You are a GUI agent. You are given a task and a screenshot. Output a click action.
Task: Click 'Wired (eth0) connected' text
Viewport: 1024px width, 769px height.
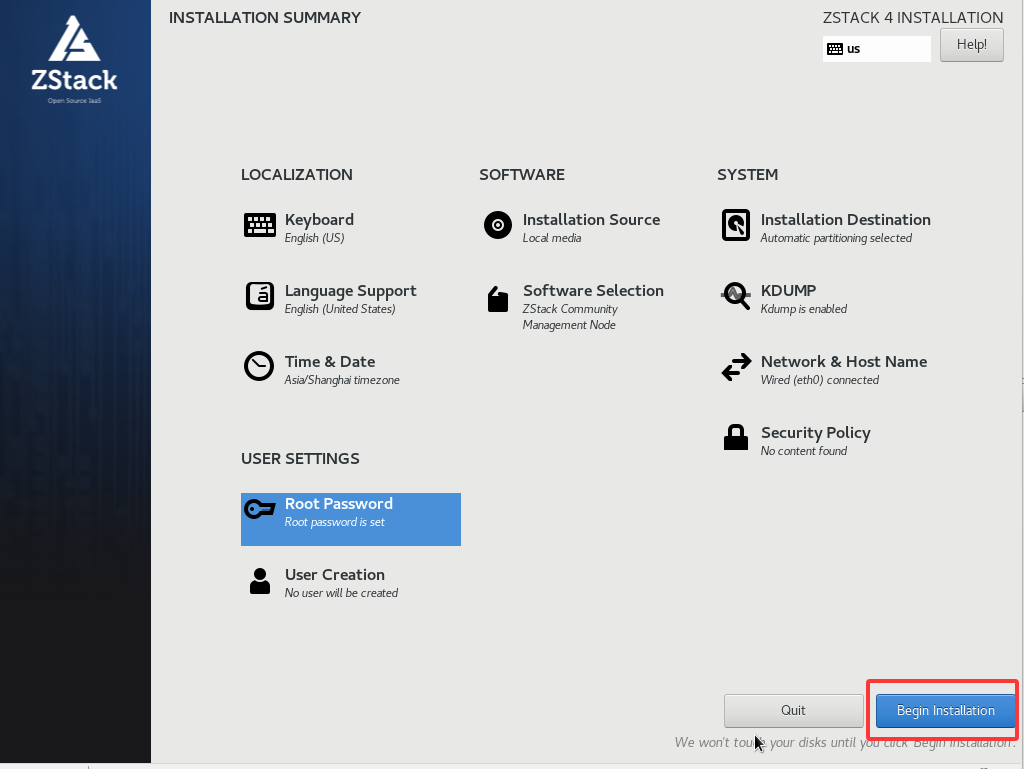(820, 380)
